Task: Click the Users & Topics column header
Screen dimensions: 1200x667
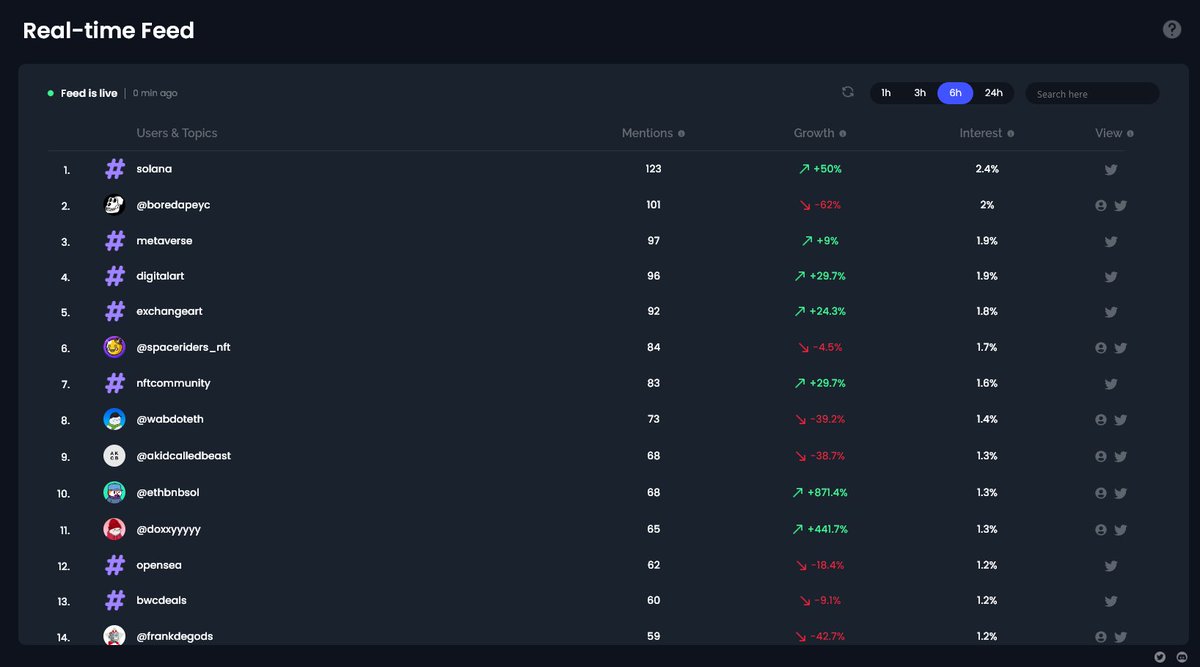Action: pyautogui.click(x=176, y=133)
